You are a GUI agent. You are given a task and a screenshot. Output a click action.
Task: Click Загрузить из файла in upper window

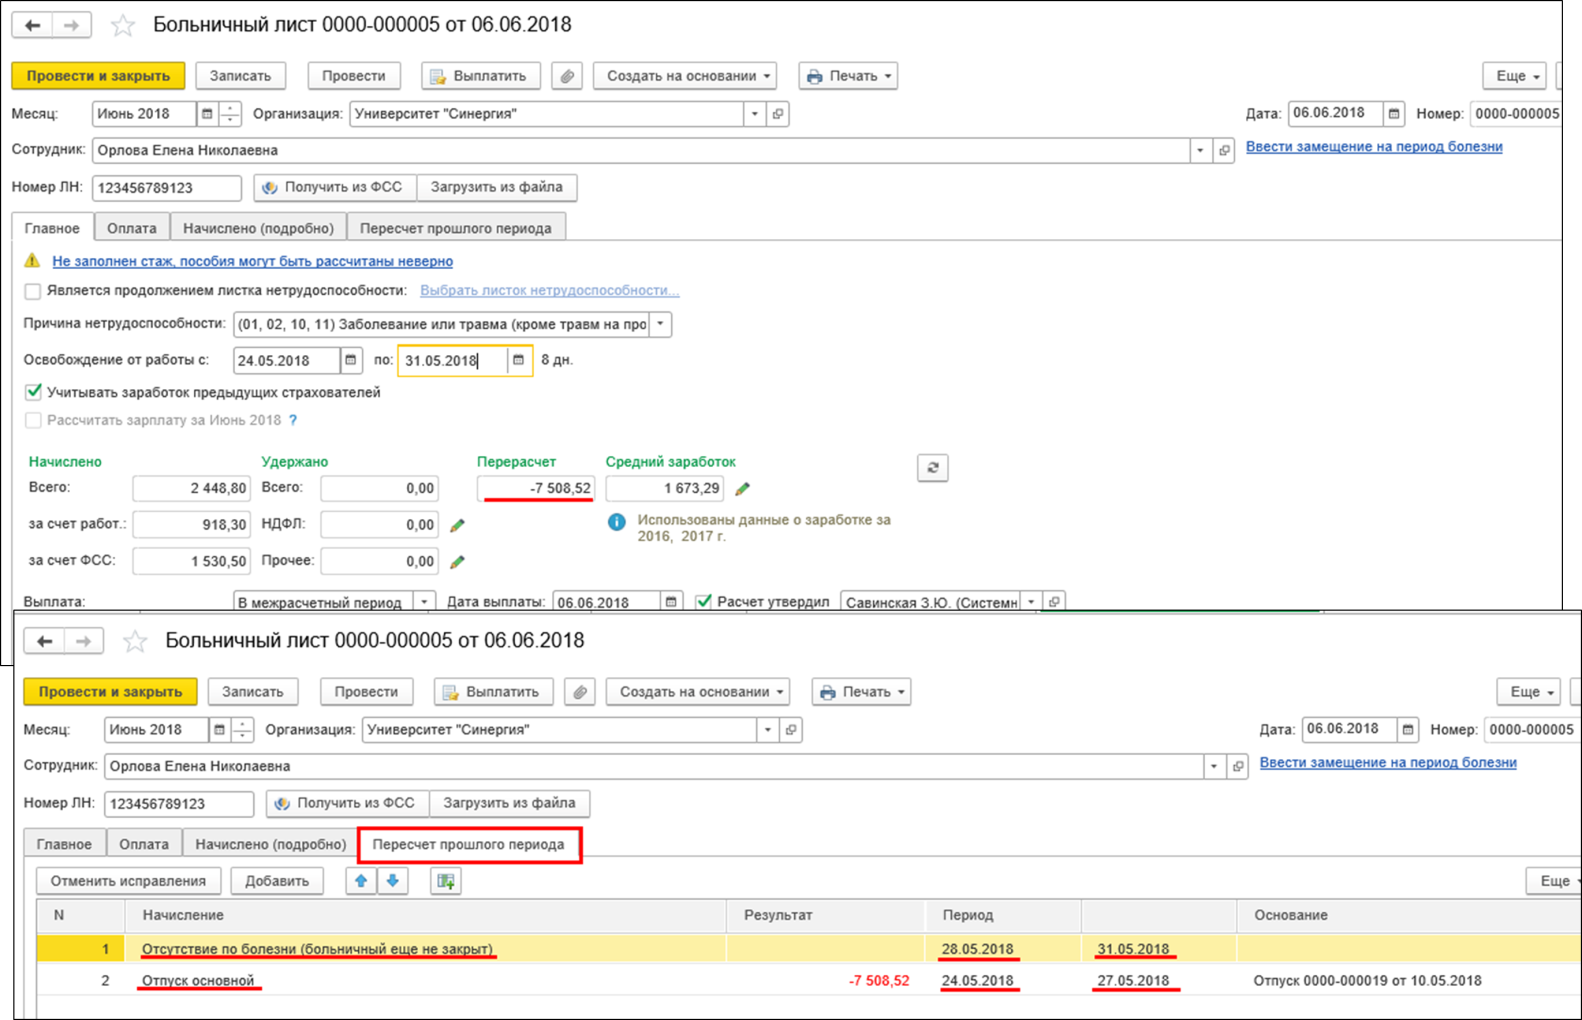(x=497, y=187)
